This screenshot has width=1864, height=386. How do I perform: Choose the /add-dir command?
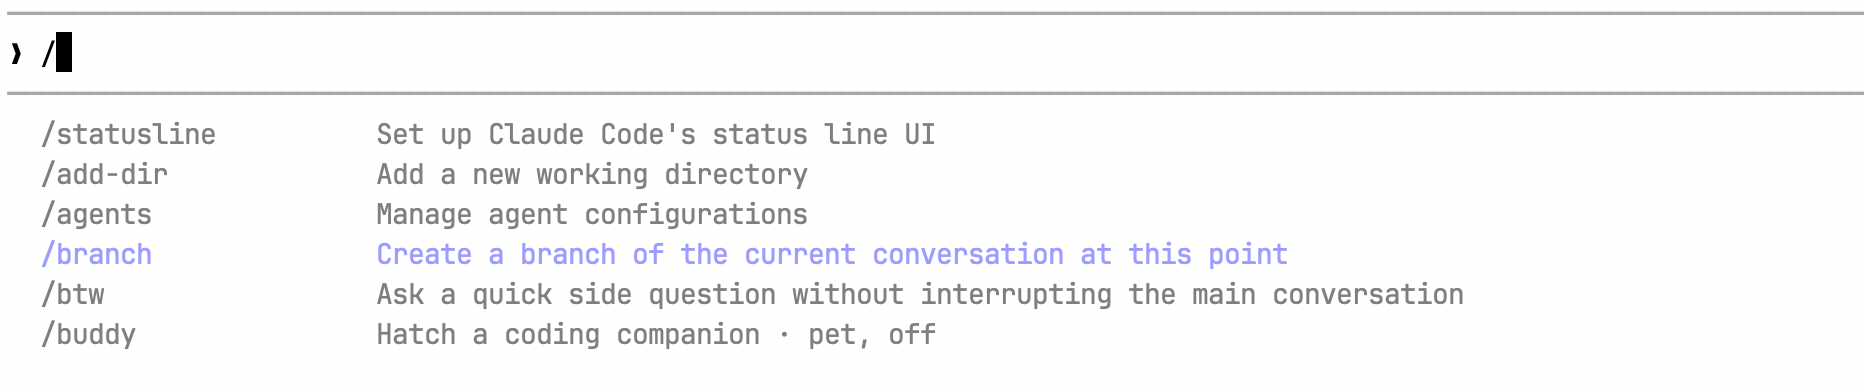coord(104,174)
